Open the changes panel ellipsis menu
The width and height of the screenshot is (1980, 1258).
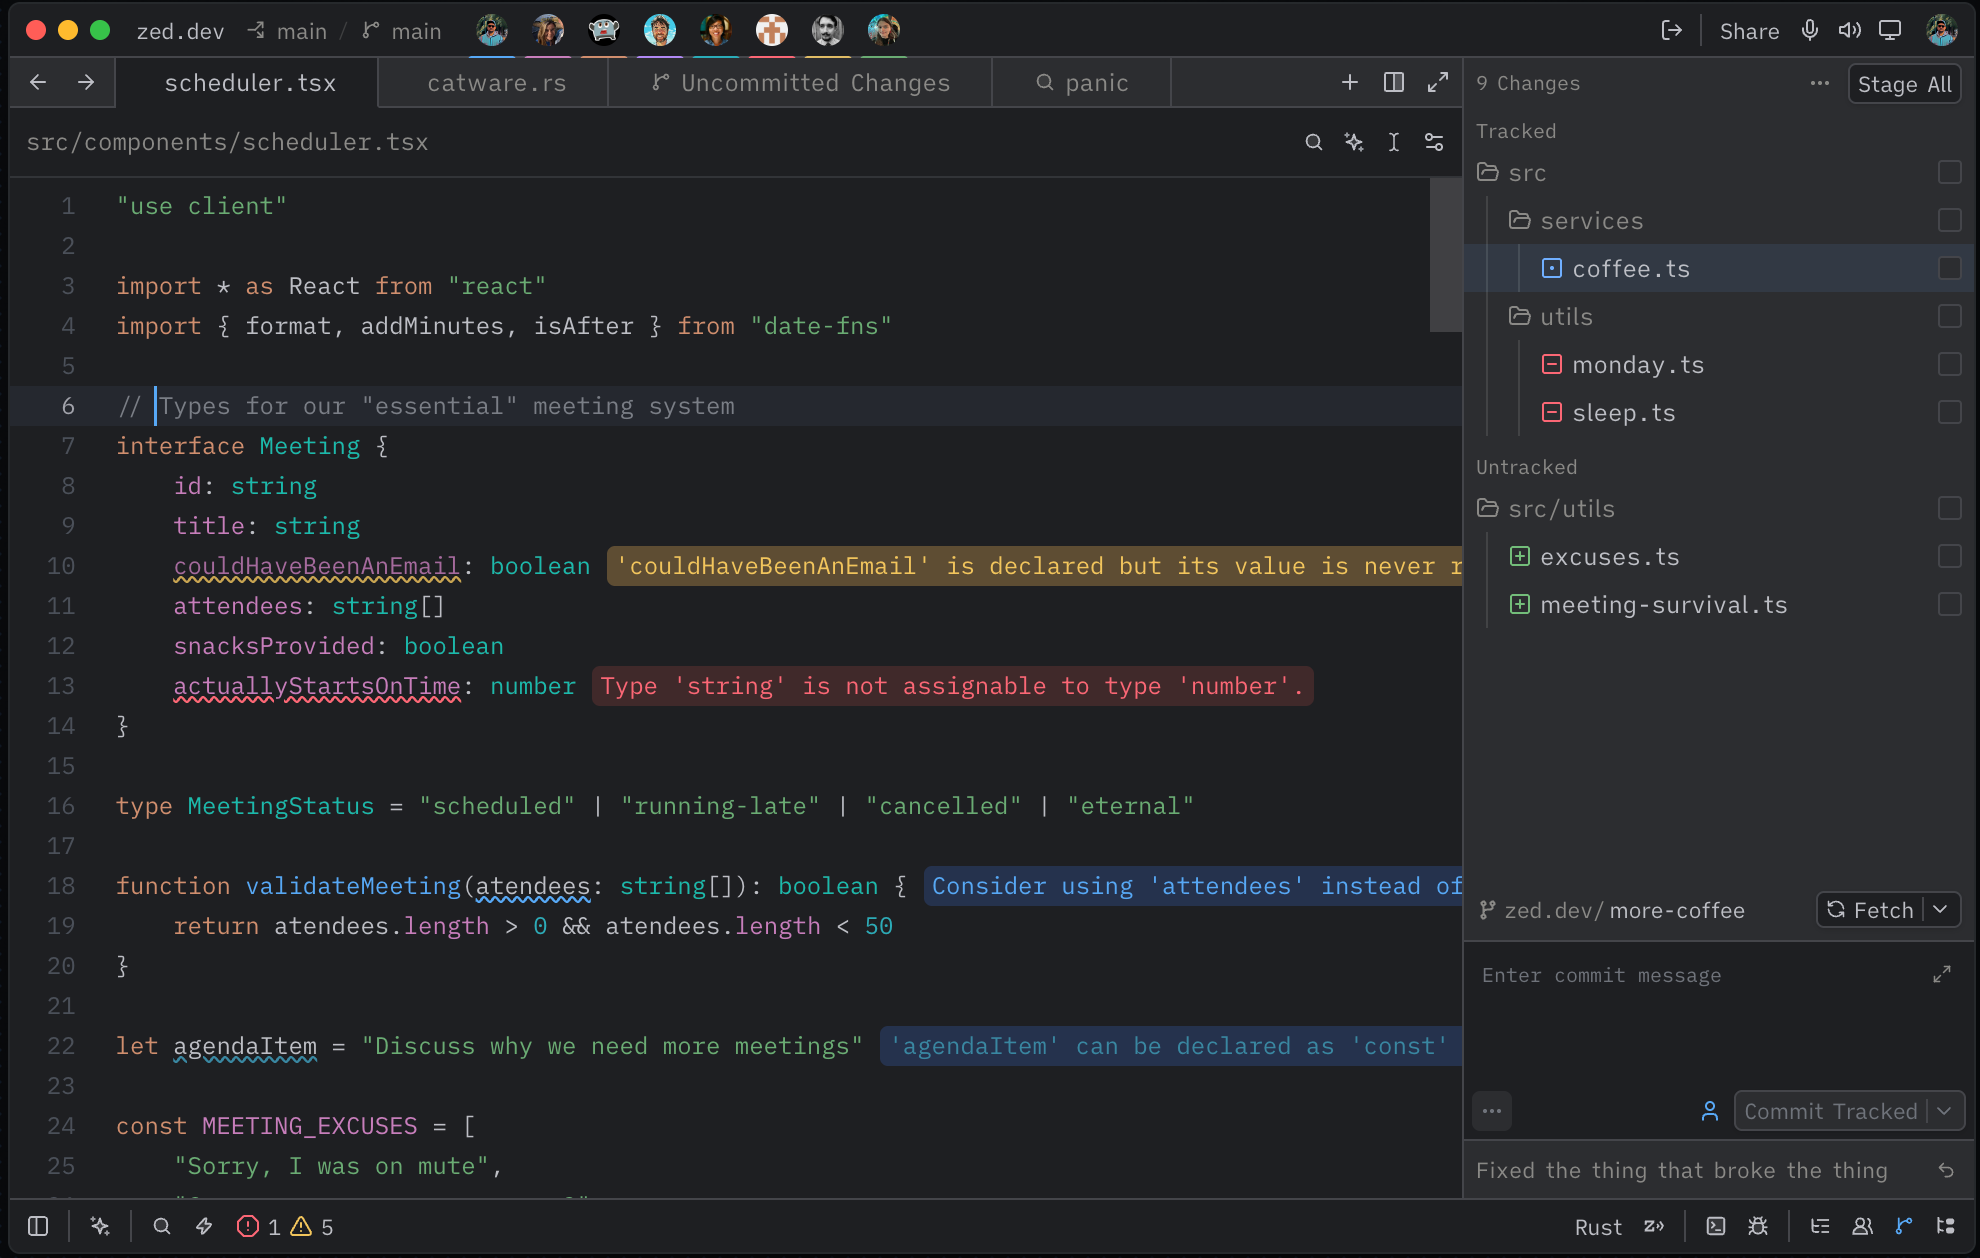point(1820,83)
